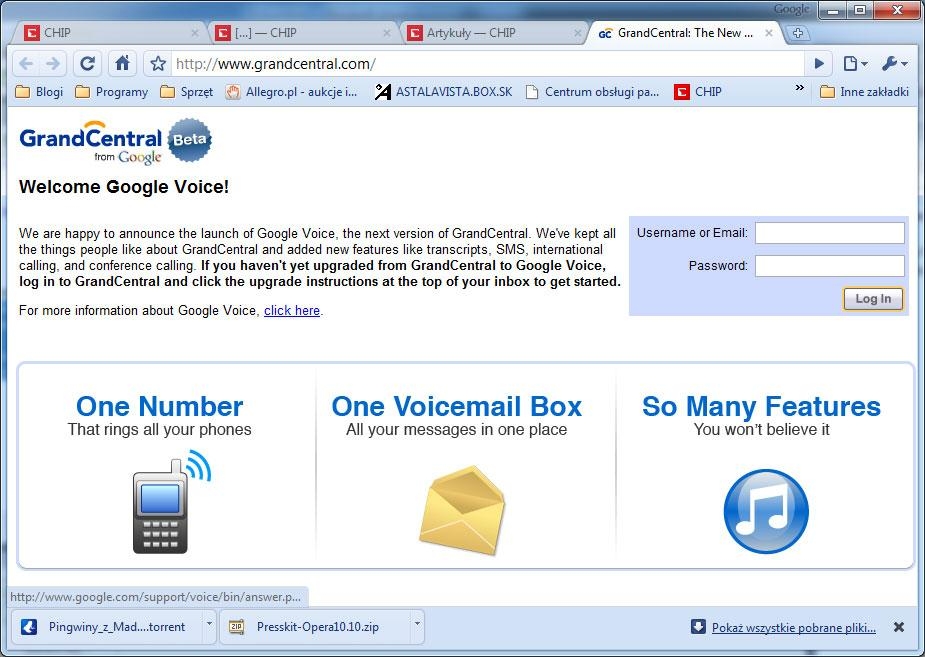Close the '[...] — CHIP' tab
The height and width of the screenshot is (657, 925).
(387, 33)
